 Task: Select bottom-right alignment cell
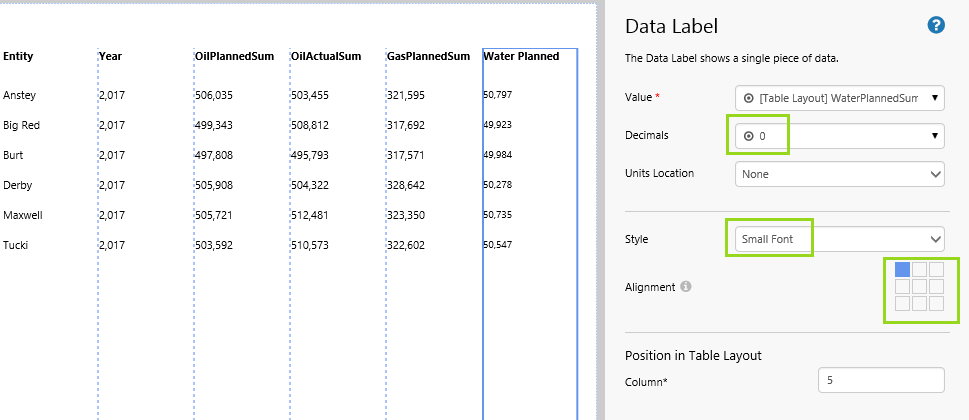[936, 303]
